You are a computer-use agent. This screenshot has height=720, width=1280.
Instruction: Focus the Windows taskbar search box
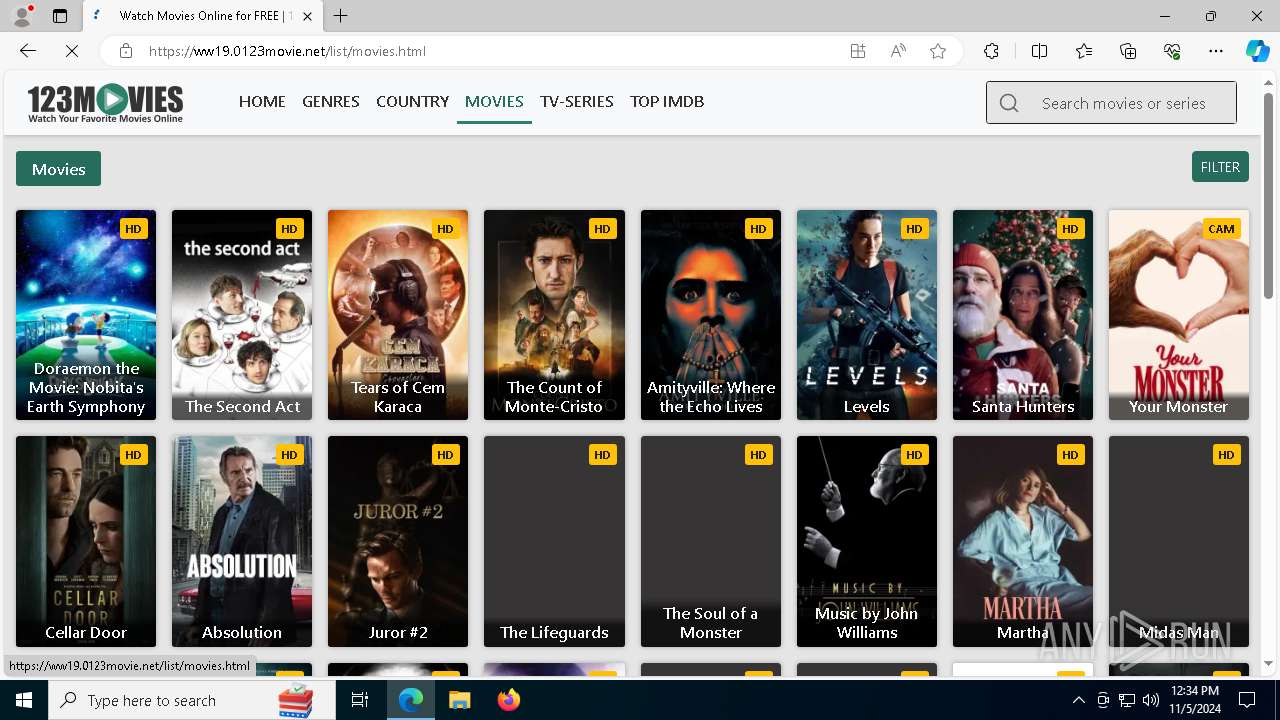tap(194, 700)
